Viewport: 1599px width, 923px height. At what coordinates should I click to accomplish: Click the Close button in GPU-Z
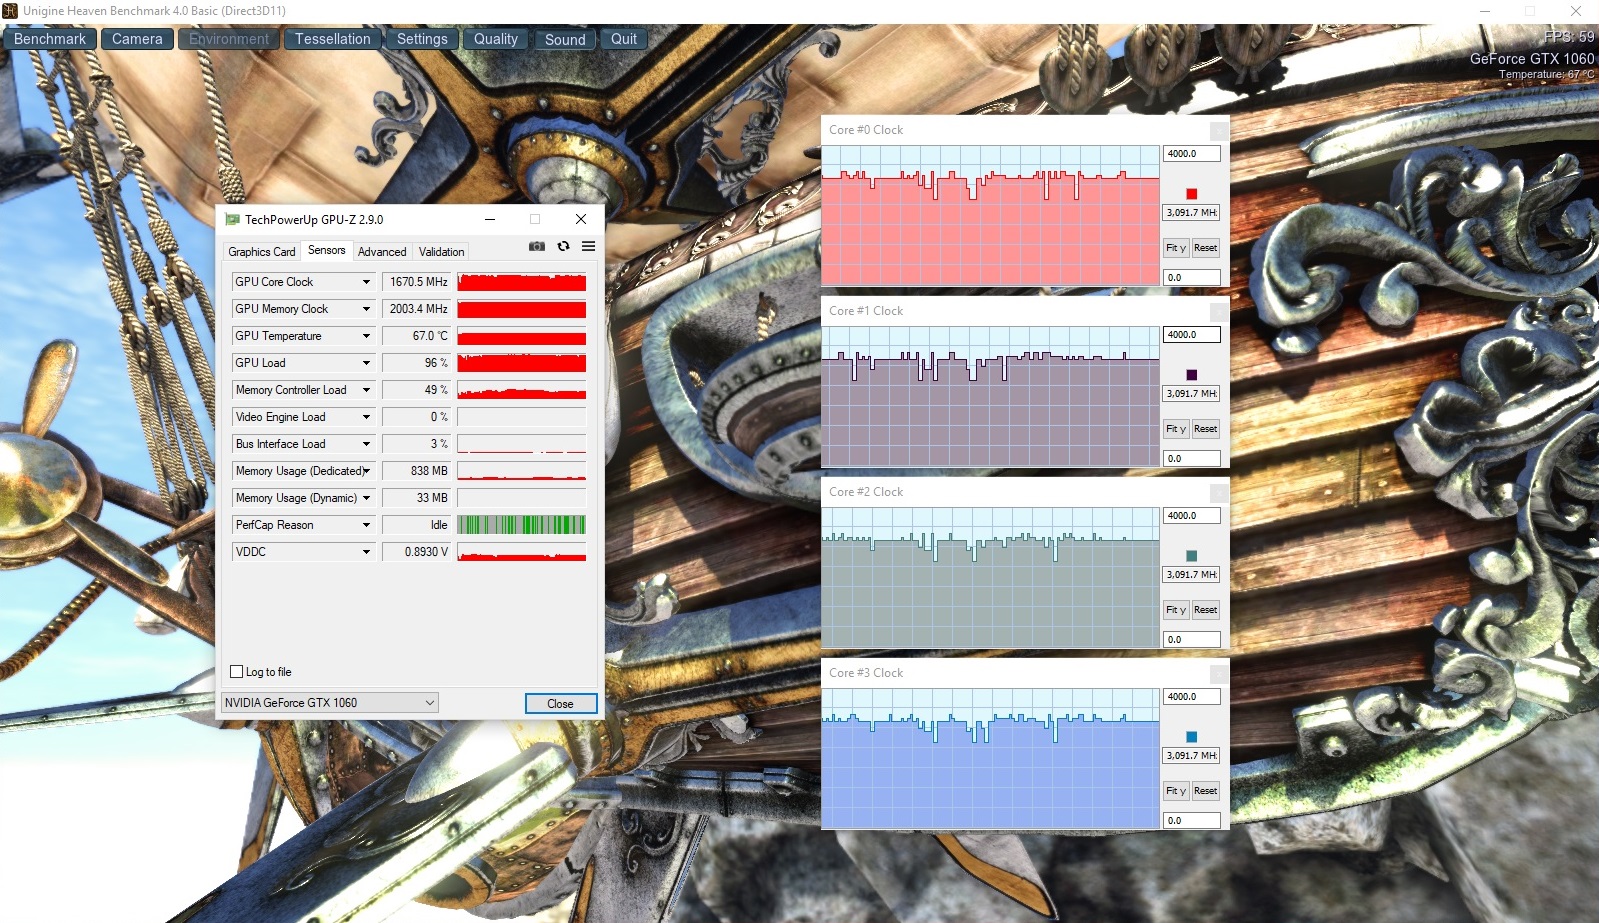561,704
